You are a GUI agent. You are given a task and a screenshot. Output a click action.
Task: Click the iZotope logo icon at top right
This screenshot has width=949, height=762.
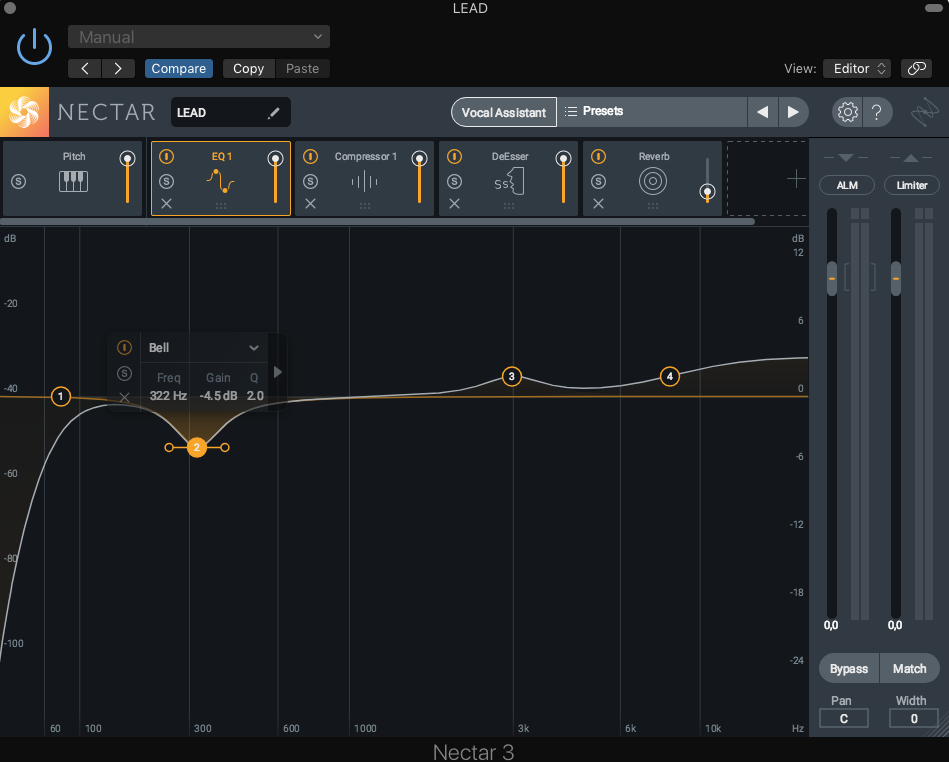point(924,112)
